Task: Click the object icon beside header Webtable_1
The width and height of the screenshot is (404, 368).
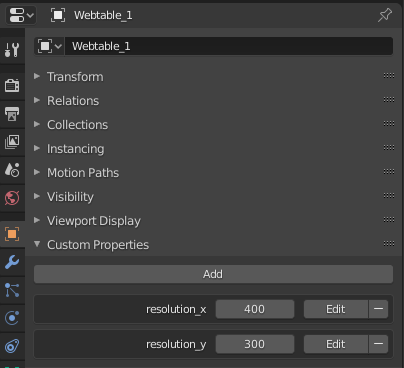Action: pos(58,15)
